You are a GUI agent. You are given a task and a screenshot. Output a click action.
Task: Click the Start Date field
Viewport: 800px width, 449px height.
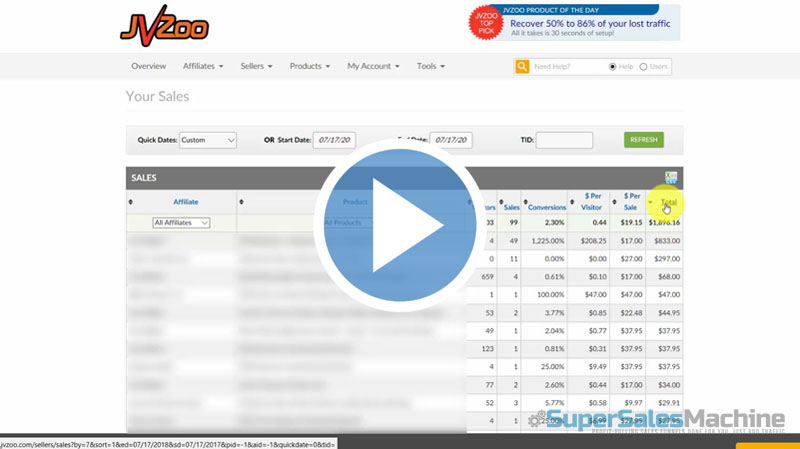[x=335, y=140]
